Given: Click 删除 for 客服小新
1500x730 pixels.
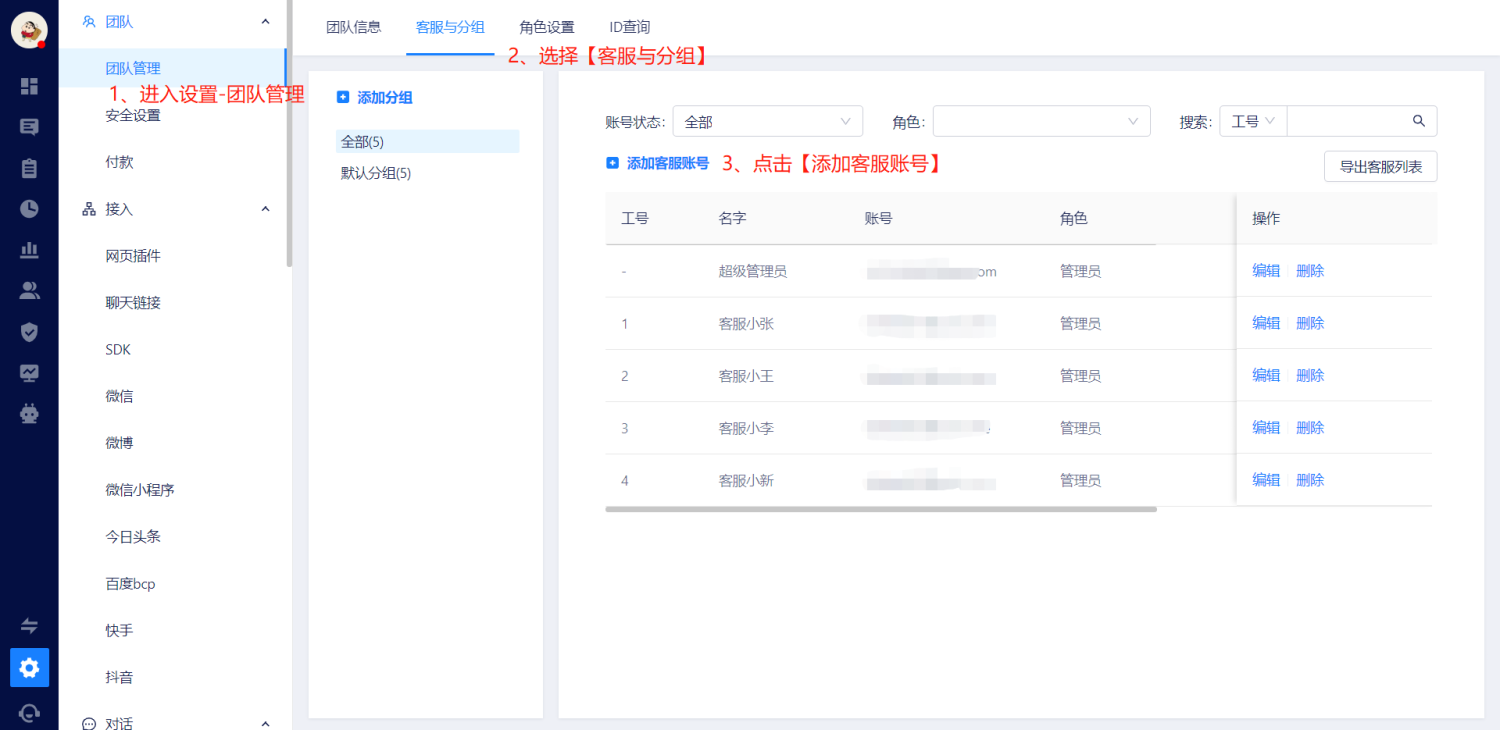Looking at the screenshot, I should coord(1310,480).
